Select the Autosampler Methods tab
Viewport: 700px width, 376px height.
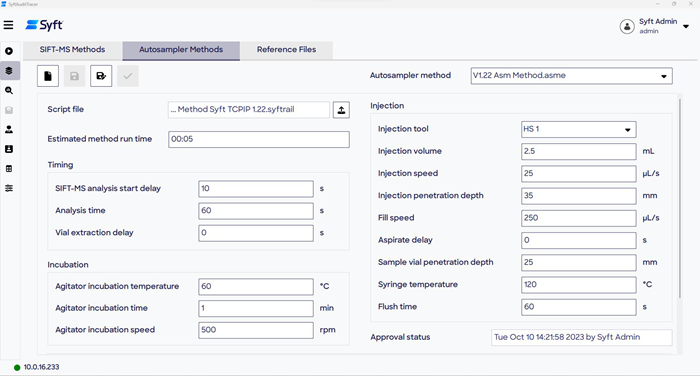pyautogui.click(x=181, y=50)
